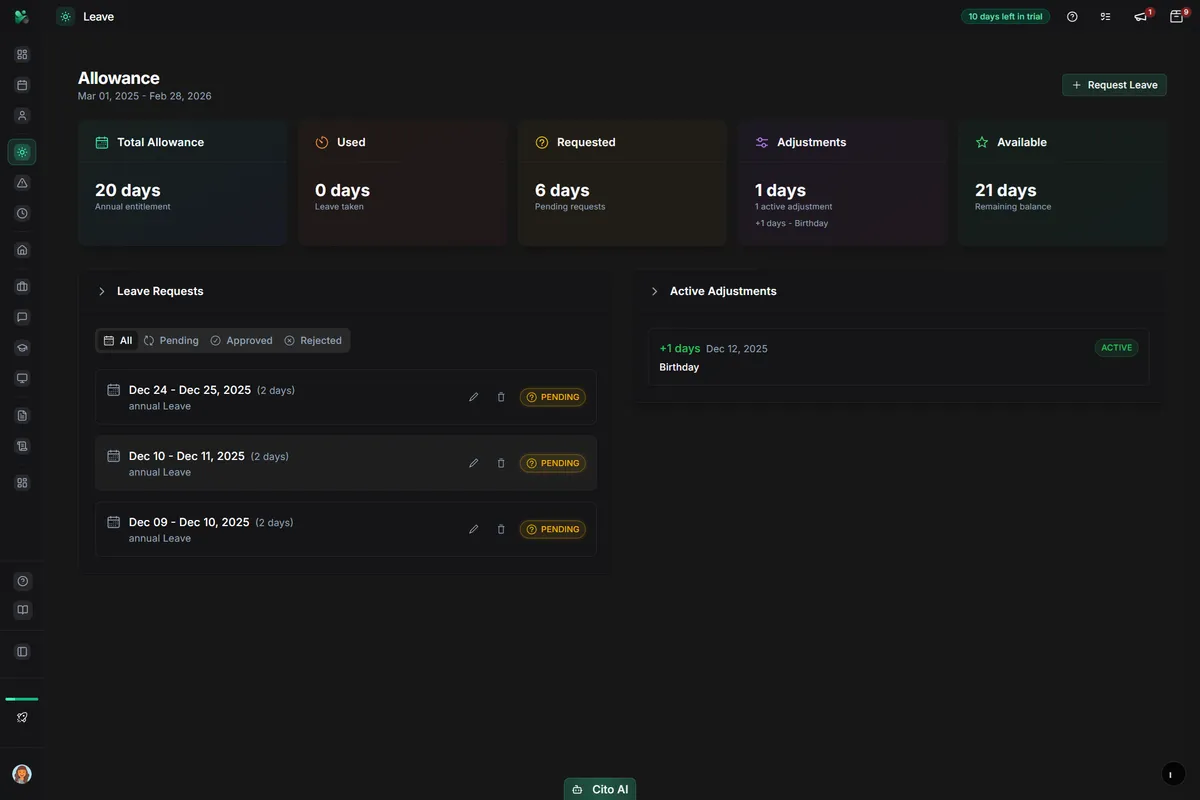The height and width of the screenshot is (800, 1200).
Task: Switch to the Approved filter tab
Action: coord(241,340)
